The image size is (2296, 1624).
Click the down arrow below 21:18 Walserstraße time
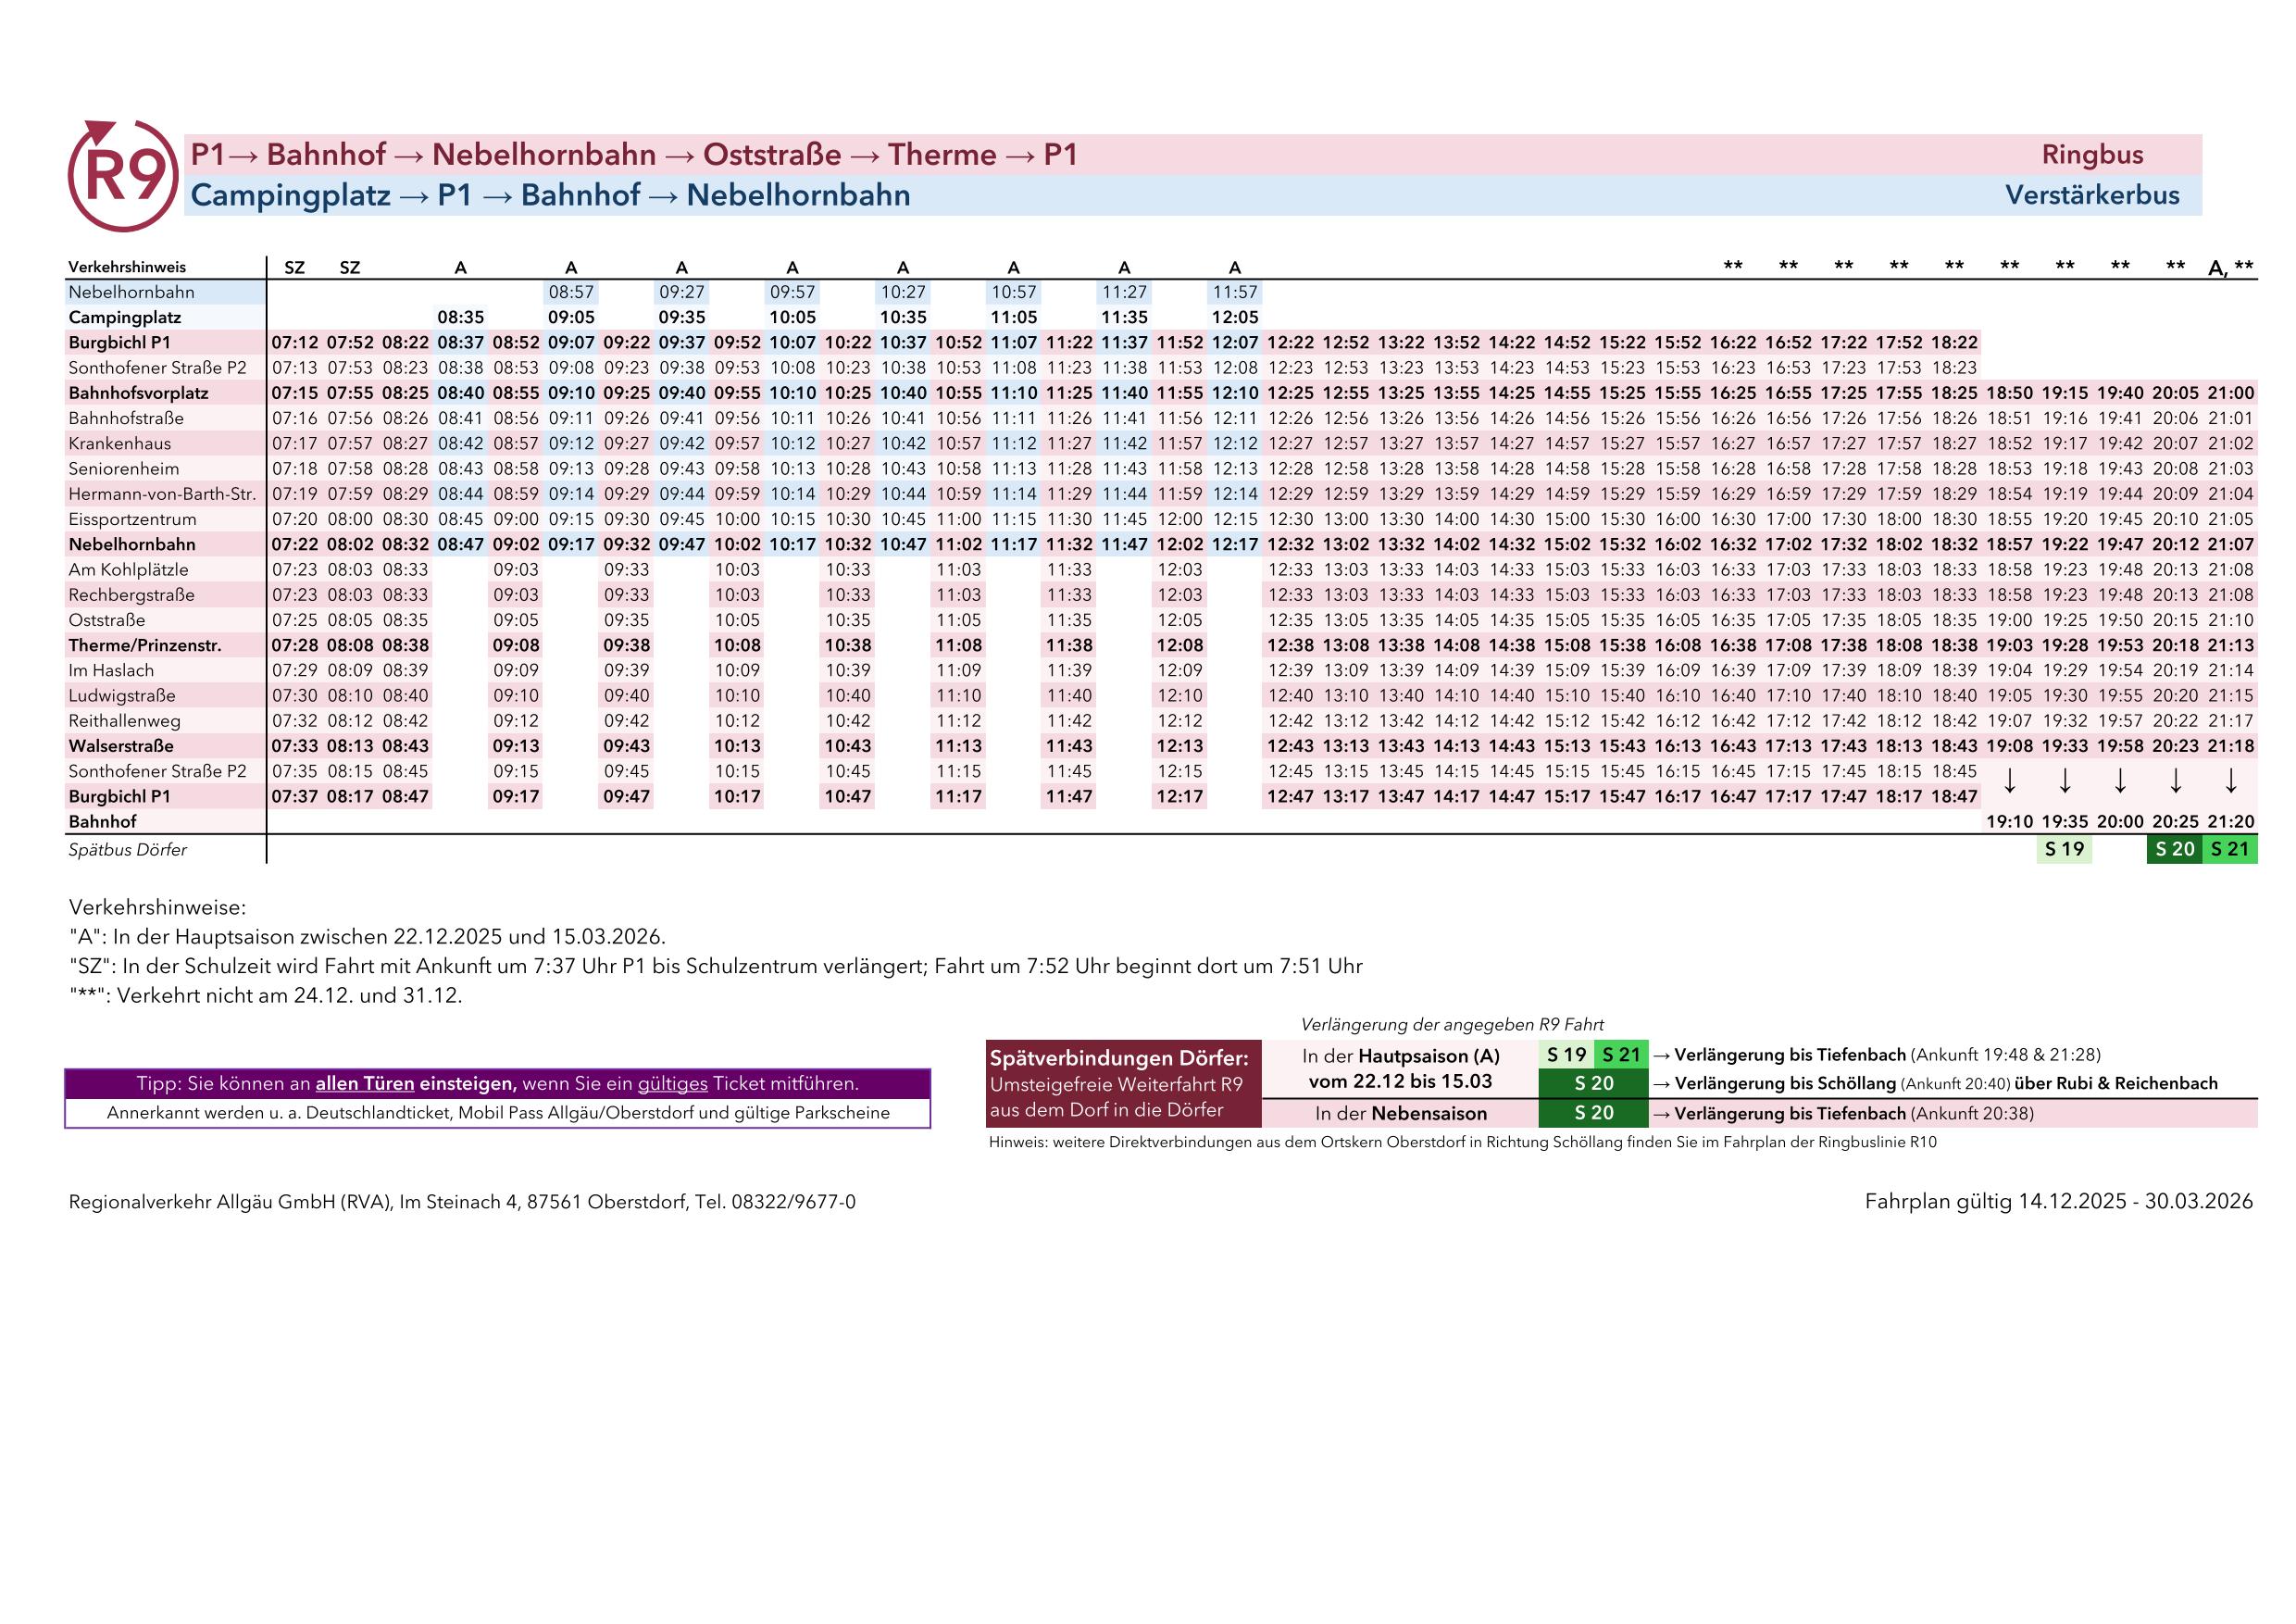point(2230,782)
